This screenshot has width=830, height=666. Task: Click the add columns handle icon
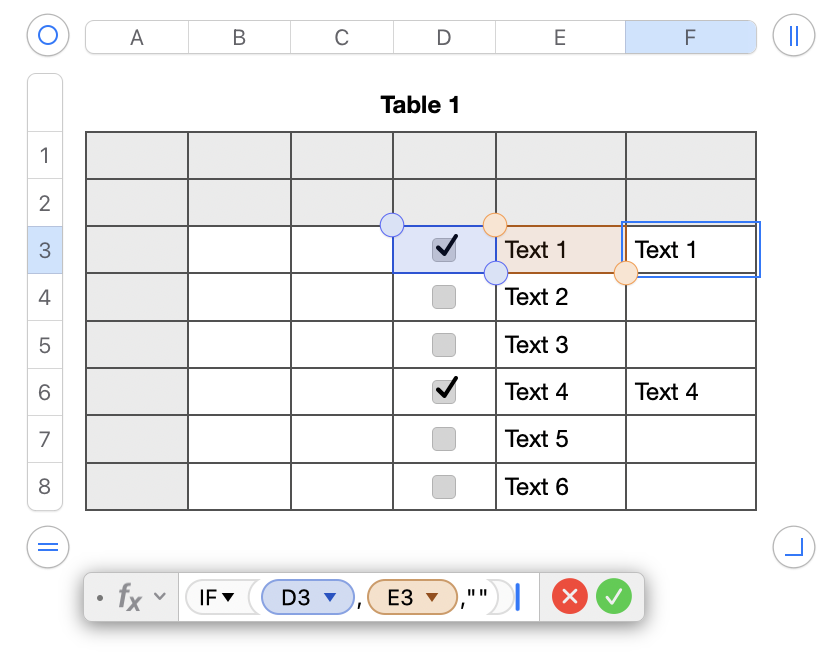pos(794,37)
